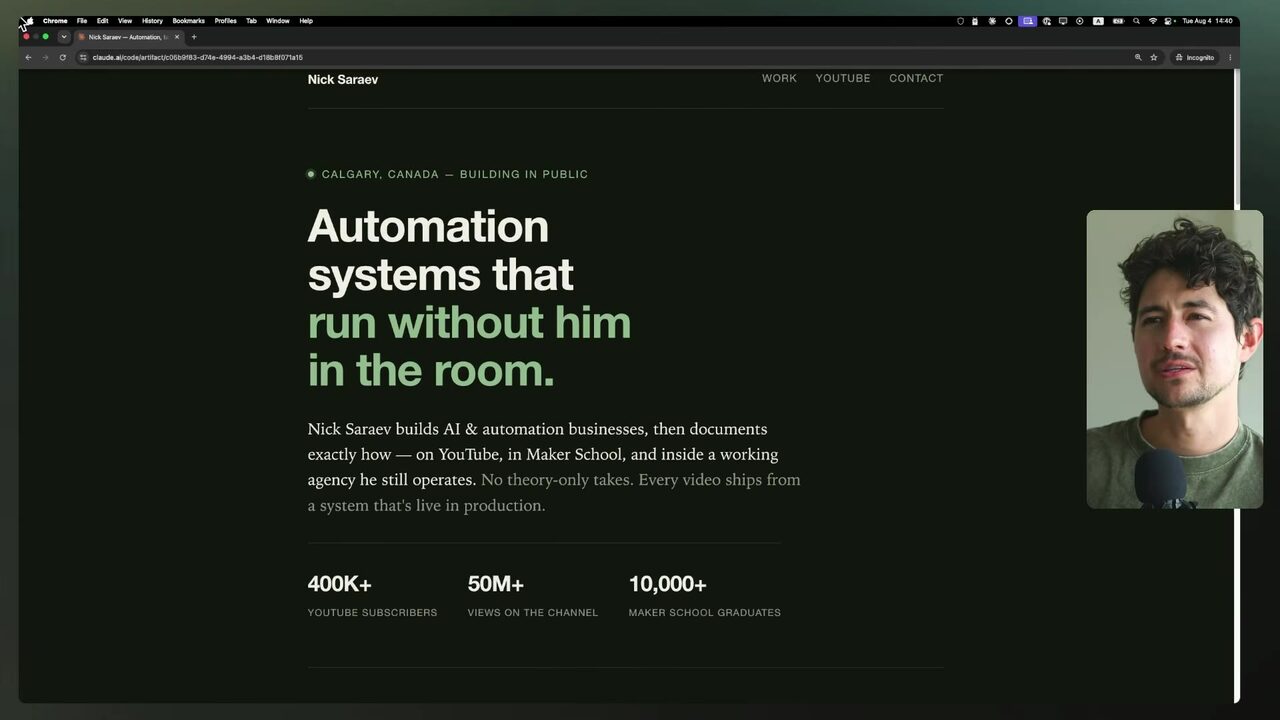The image size is (1280, 720).
Task: Click the shield icon in the menu bar
Action: point(961,21)
